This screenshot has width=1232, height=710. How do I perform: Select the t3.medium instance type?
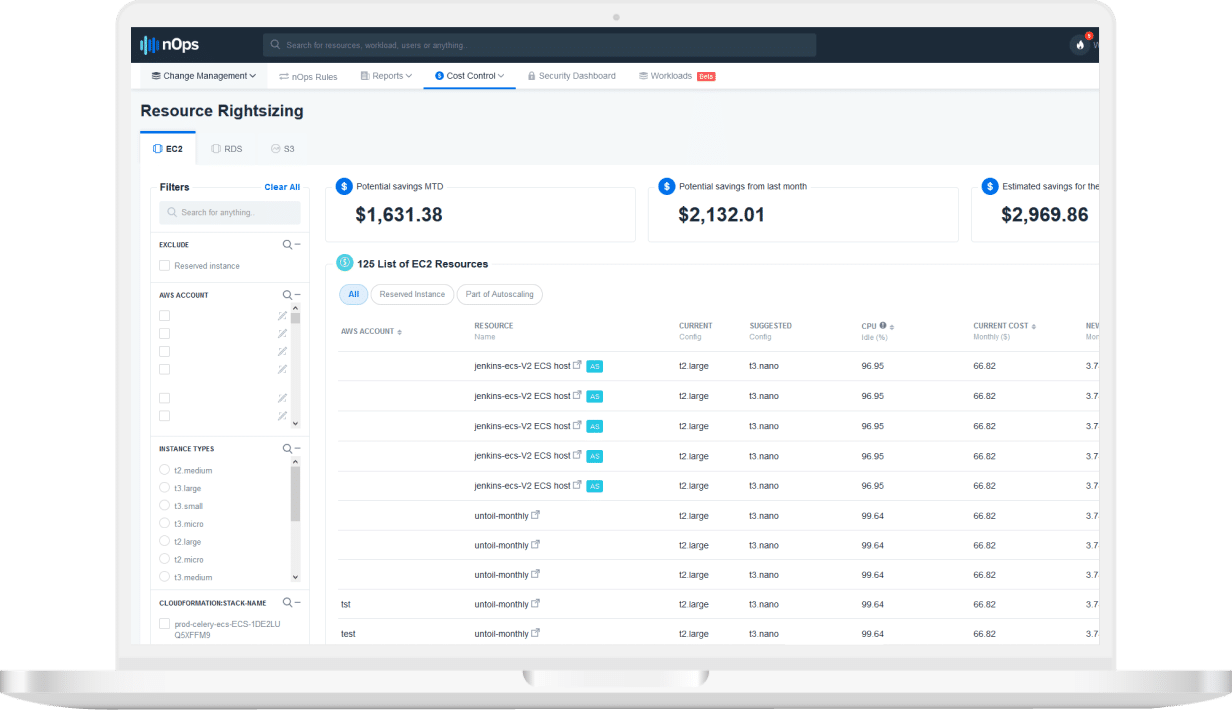(x=164, y=577)
